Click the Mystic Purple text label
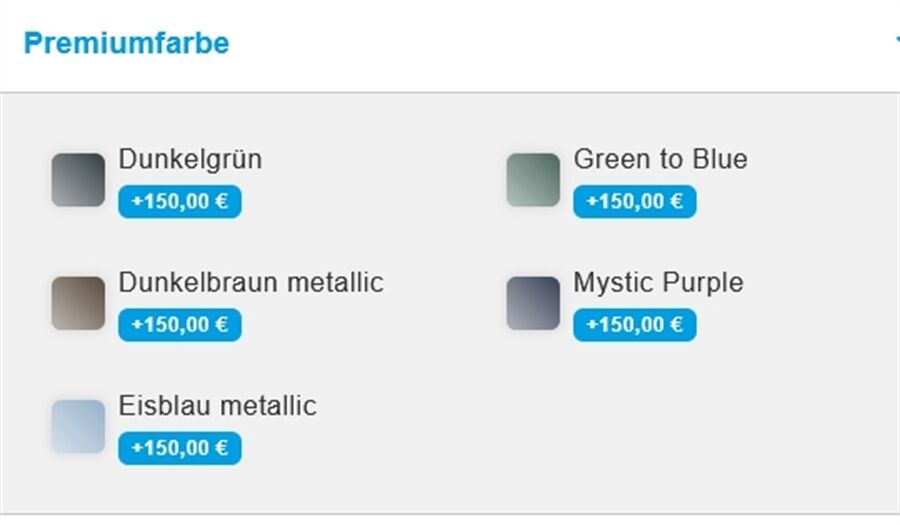The height and width of the screenshot is (525, 900). (x=658, y=282)
